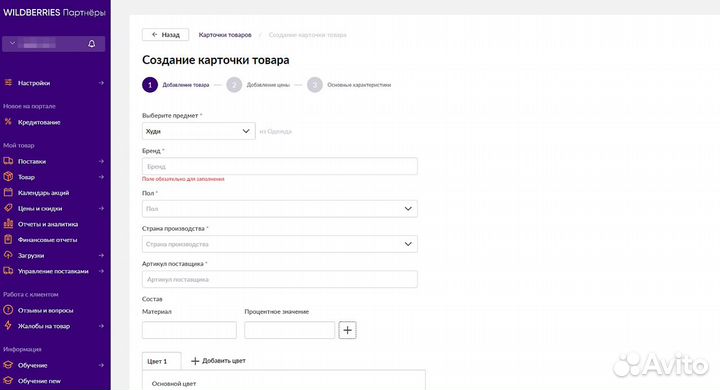The height and width of the screenshot is (390, 720).
Task: Expand Цены и скидки submenu arrow
Action: [x=101, y=208]
